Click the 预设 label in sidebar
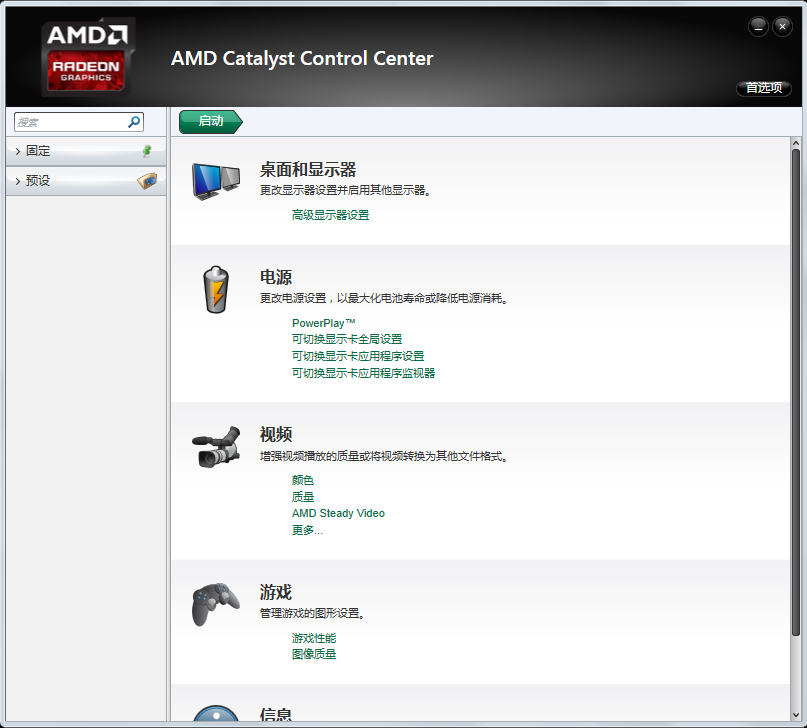807x728 pixels. (x=38, y=181)
